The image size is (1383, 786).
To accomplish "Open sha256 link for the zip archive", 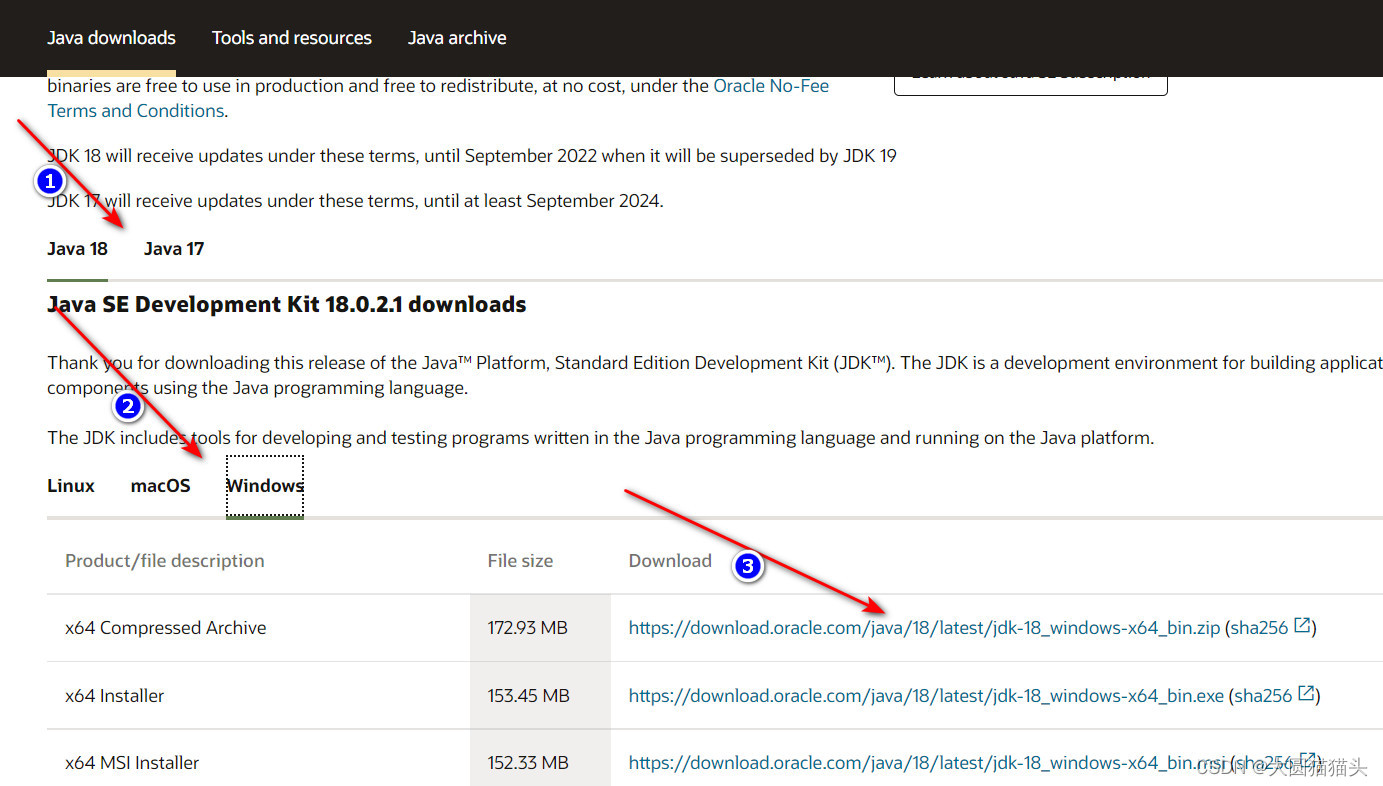I will tap(1259, 628).
